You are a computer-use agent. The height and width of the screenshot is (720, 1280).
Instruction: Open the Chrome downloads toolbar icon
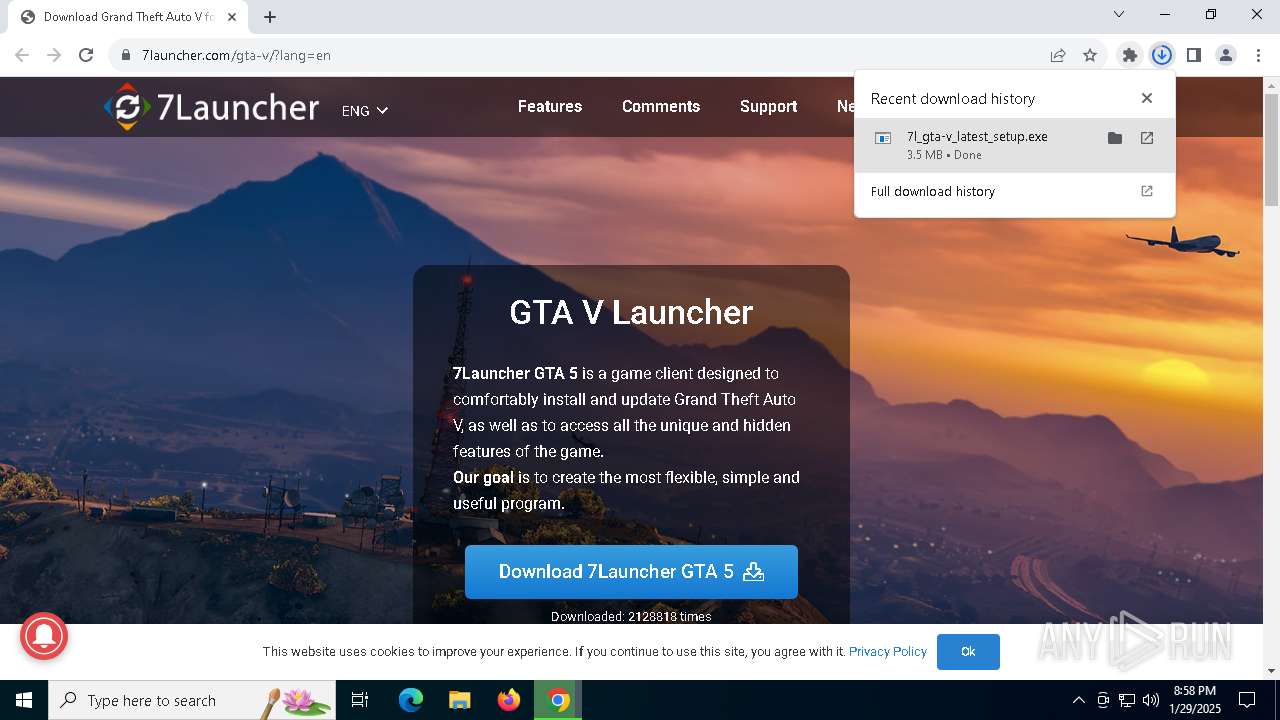[x=1161, y=55]
